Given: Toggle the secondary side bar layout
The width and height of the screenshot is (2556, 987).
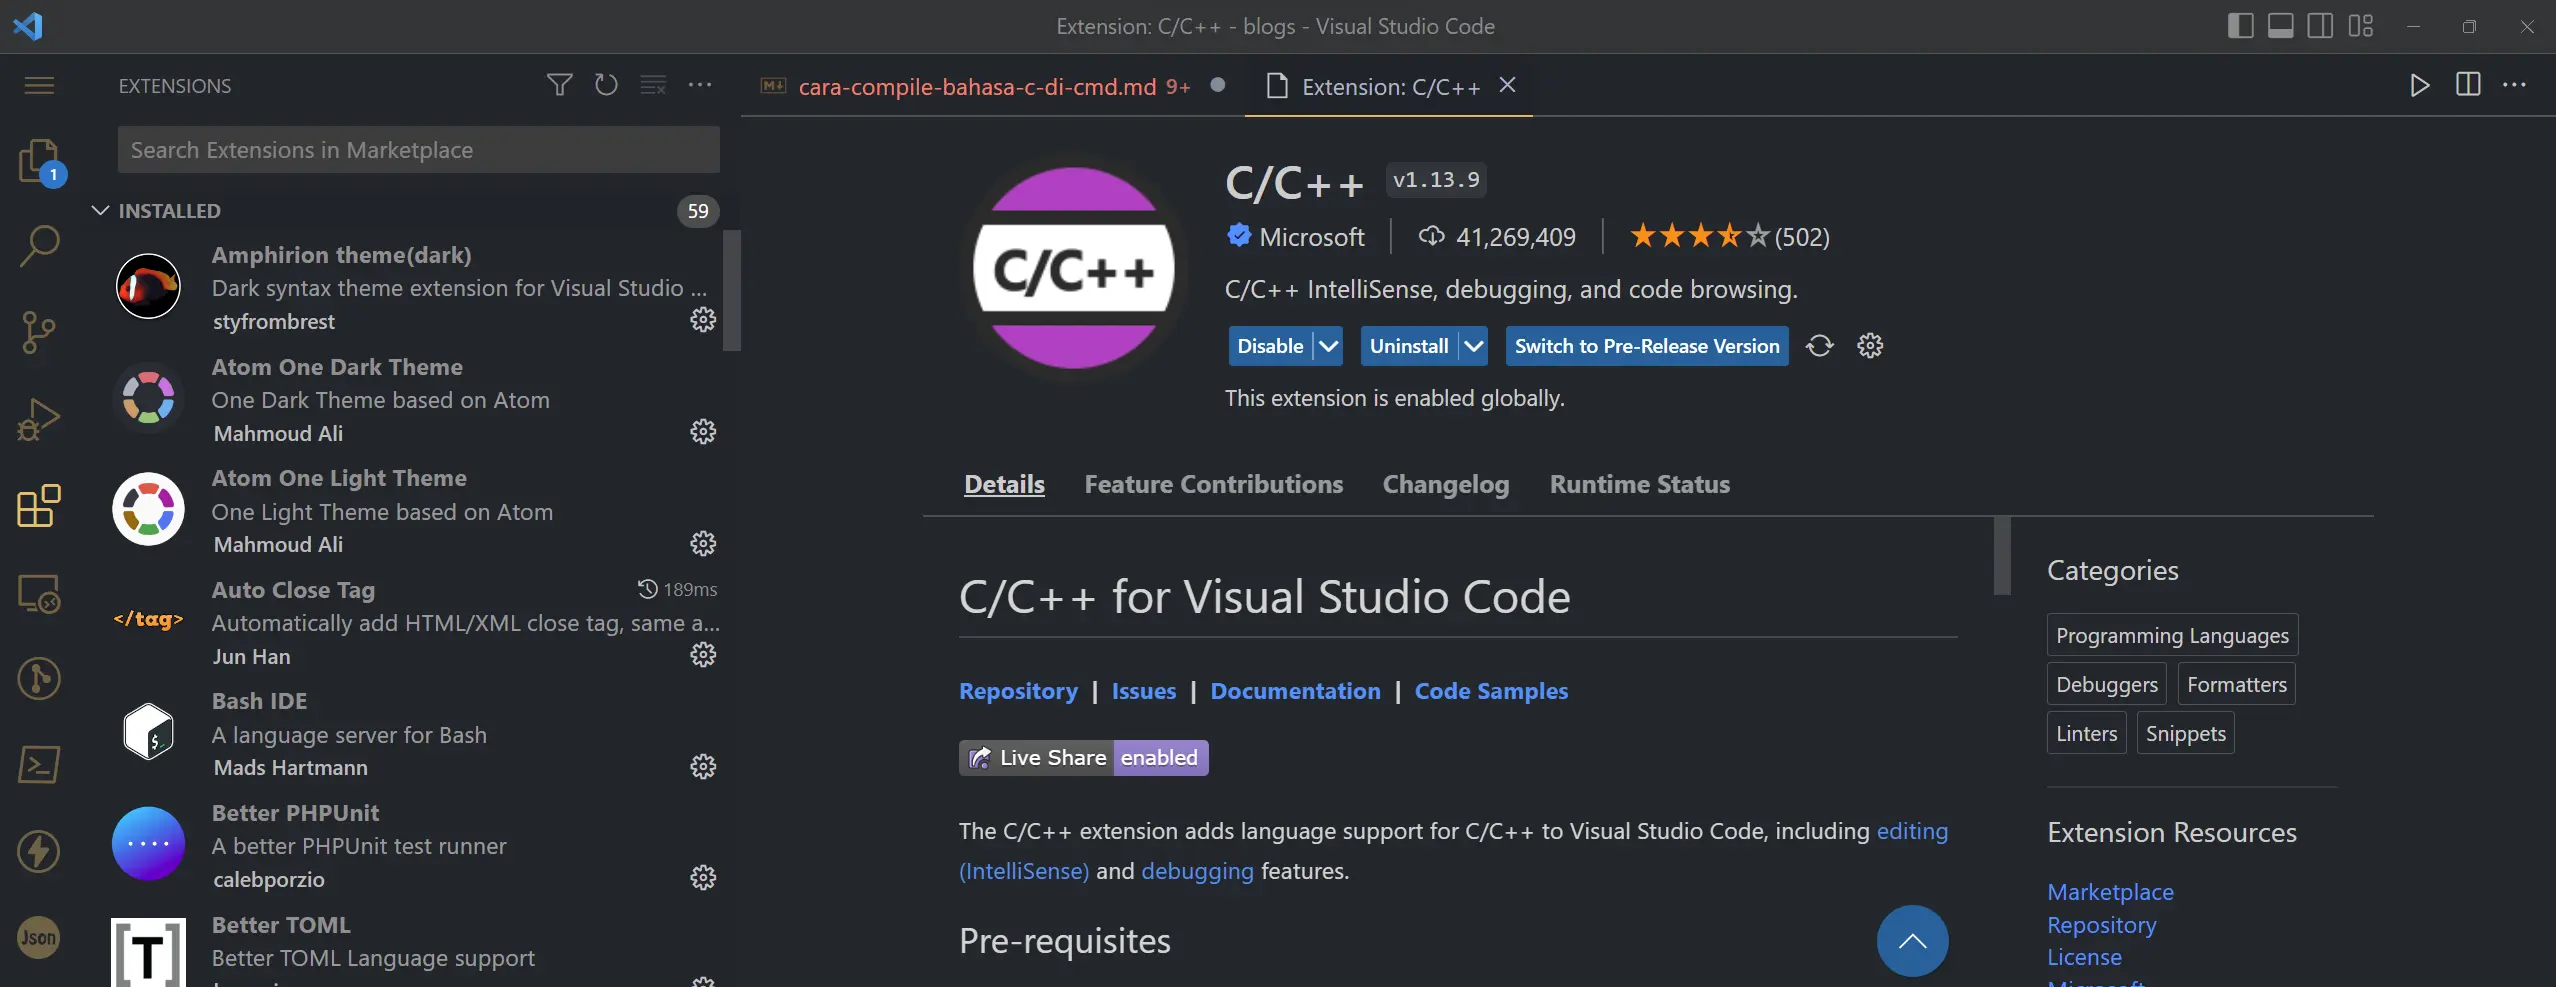Looking at the screenshot, I should pyautogui.click(x=2320, y=26).
